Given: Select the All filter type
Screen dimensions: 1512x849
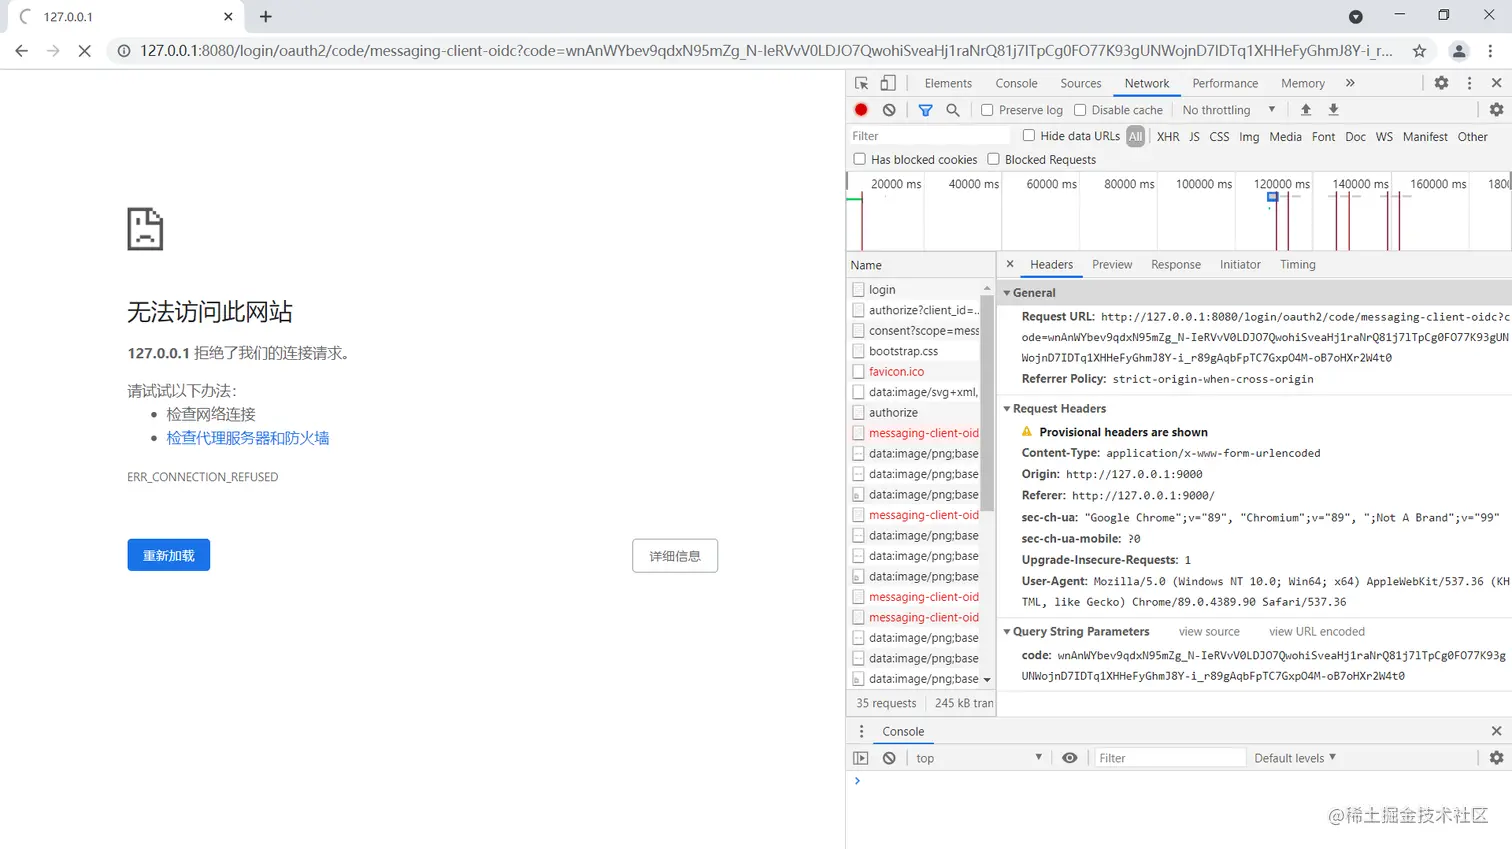Looking at the screenshot, I should click(x=1135, y=137).
